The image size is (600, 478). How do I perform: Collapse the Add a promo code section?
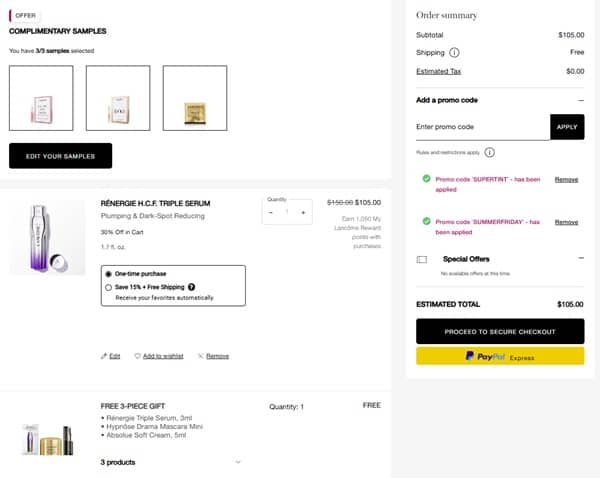[x=581, y=100]
